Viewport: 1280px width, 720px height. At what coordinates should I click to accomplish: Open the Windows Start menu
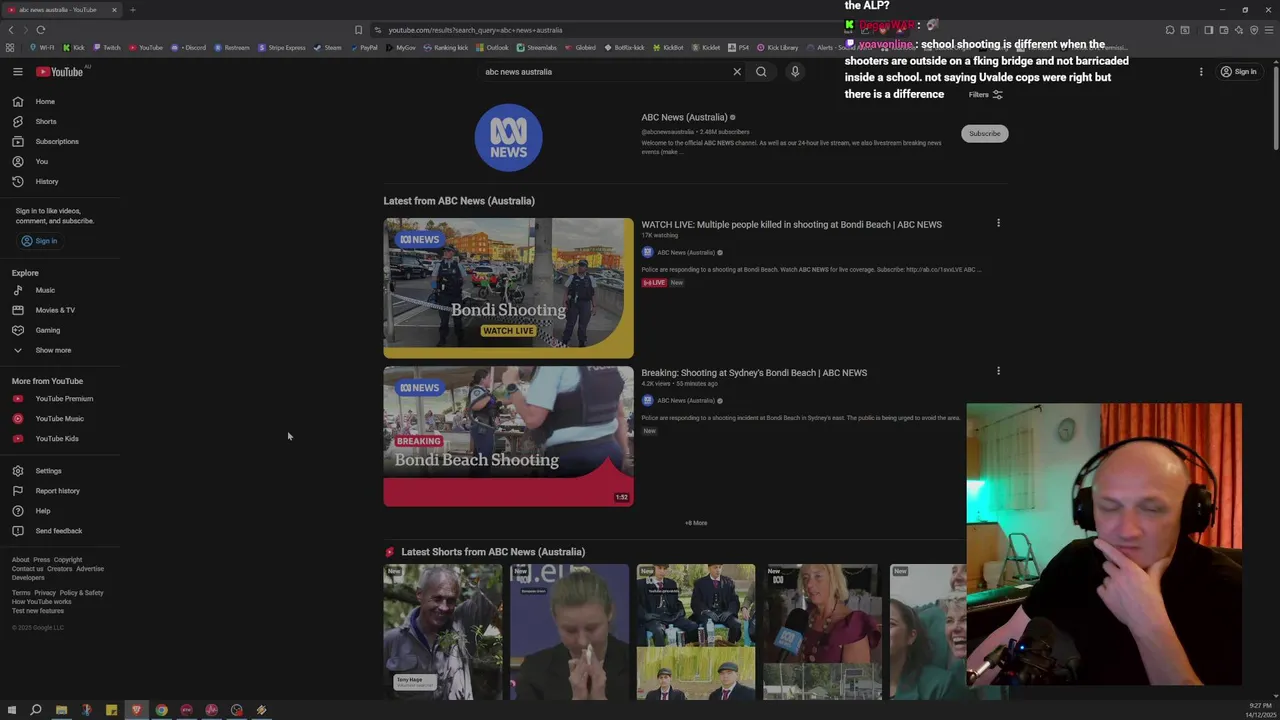(x=11, y=710)
